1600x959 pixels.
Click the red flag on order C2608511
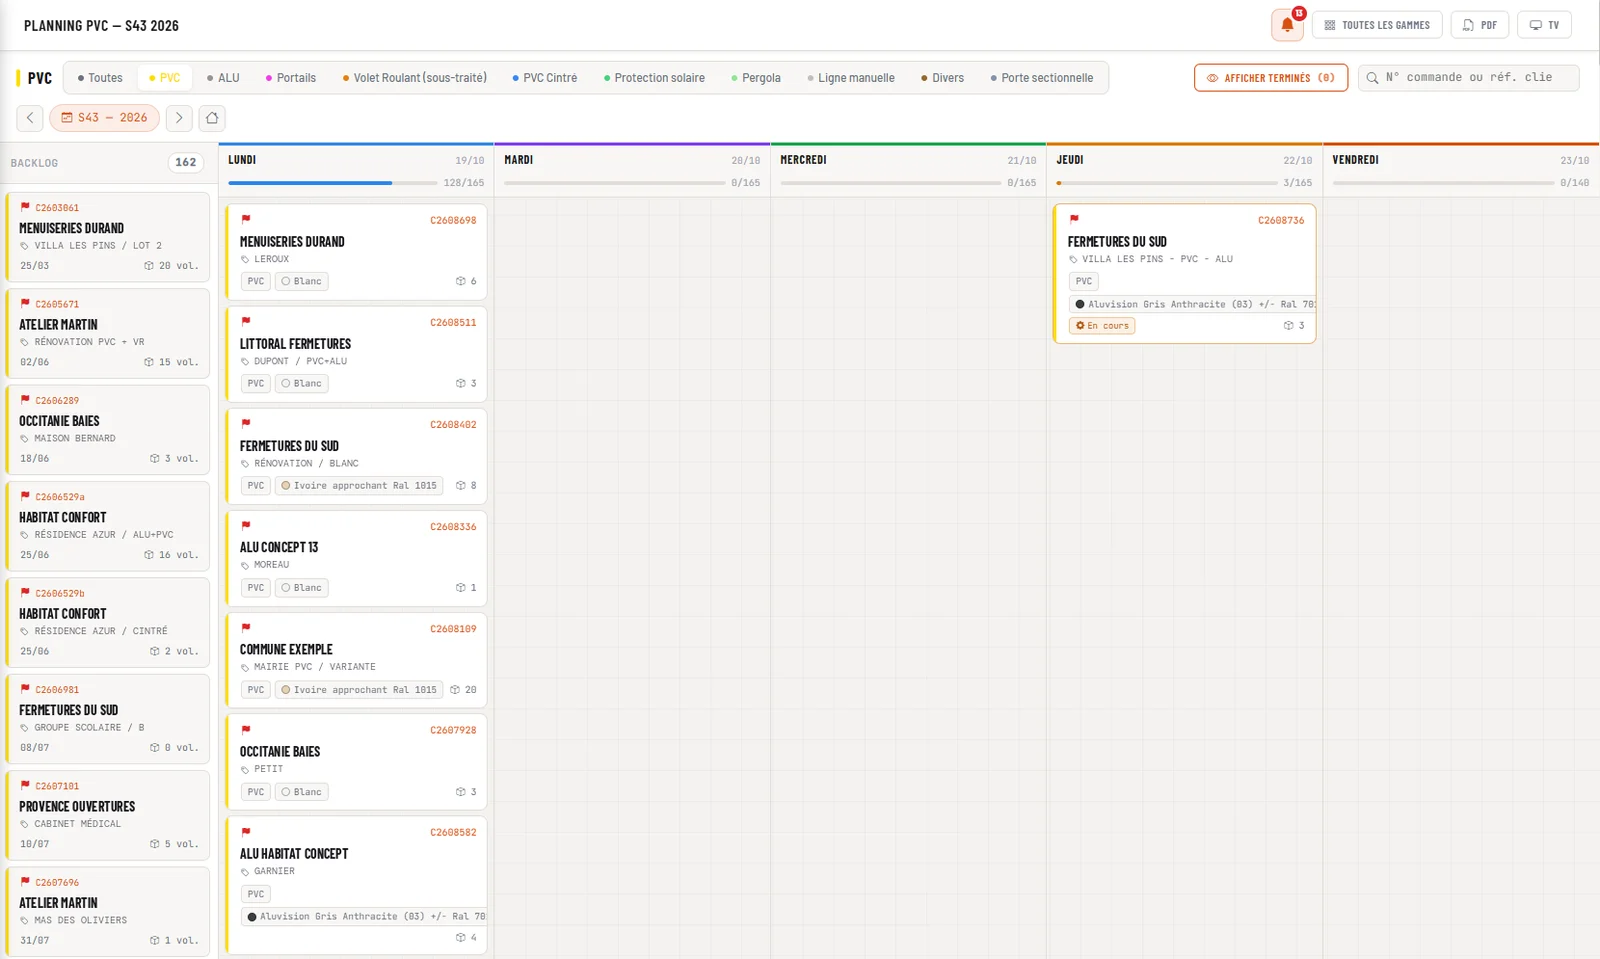pos(246,321)
